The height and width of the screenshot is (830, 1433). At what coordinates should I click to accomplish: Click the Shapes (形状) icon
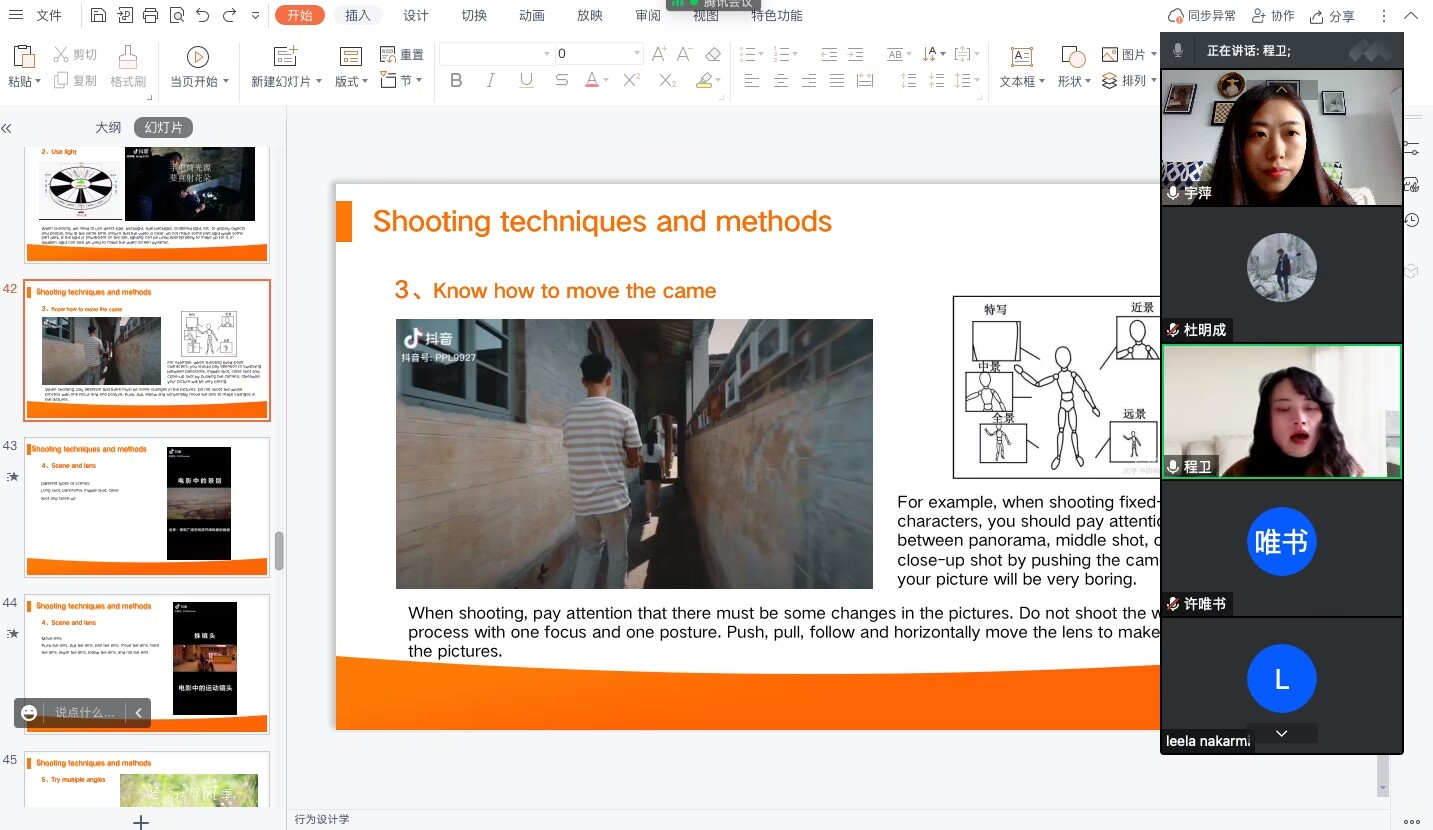click(1073, 58)
